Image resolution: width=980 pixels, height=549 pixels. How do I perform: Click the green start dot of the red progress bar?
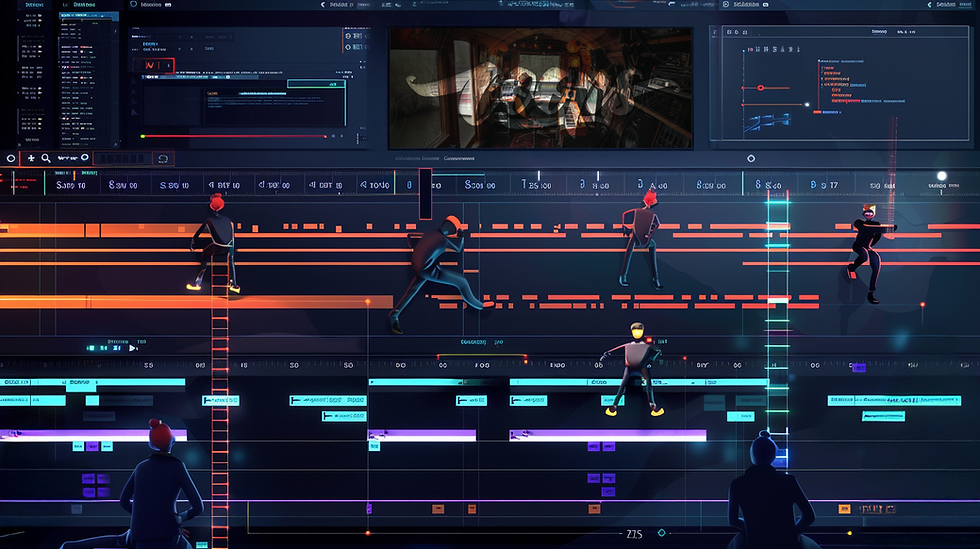pos(143,136)
